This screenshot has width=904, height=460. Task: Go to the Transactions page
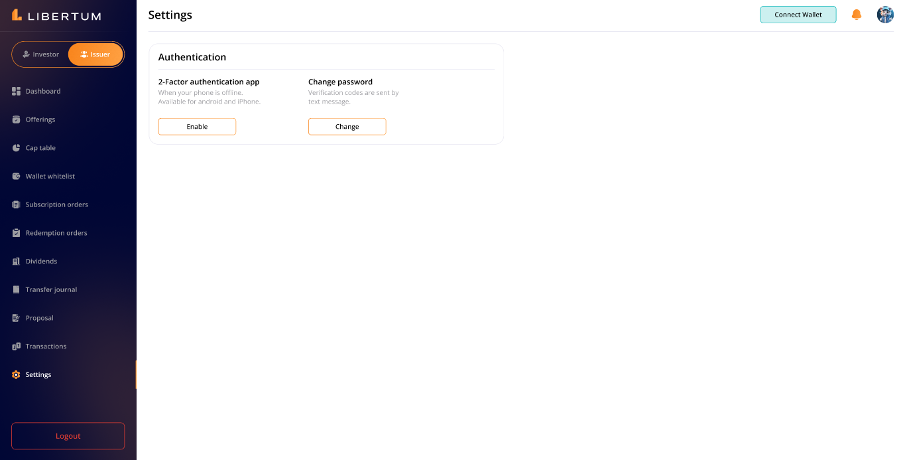(46, 346)
